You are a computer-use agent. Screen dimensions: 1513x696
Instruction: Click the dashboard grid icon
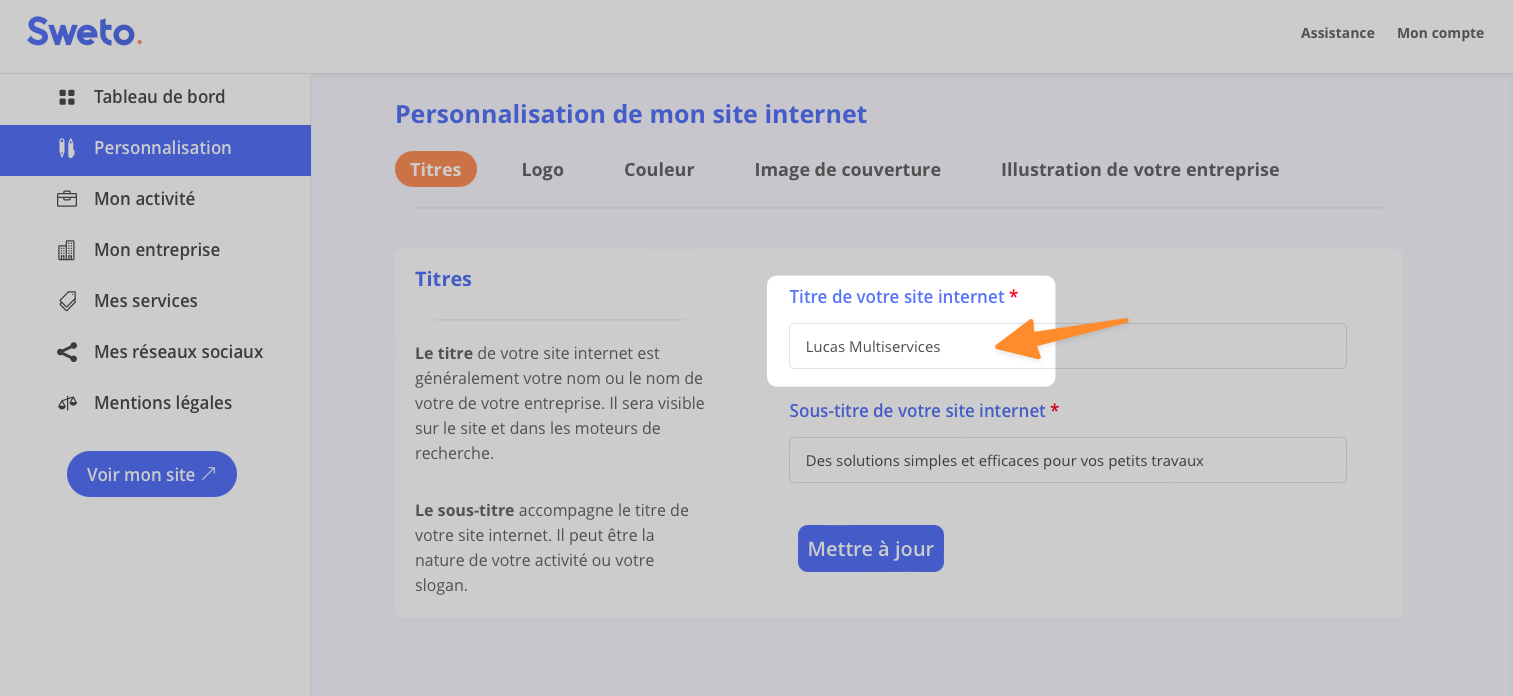67,97
